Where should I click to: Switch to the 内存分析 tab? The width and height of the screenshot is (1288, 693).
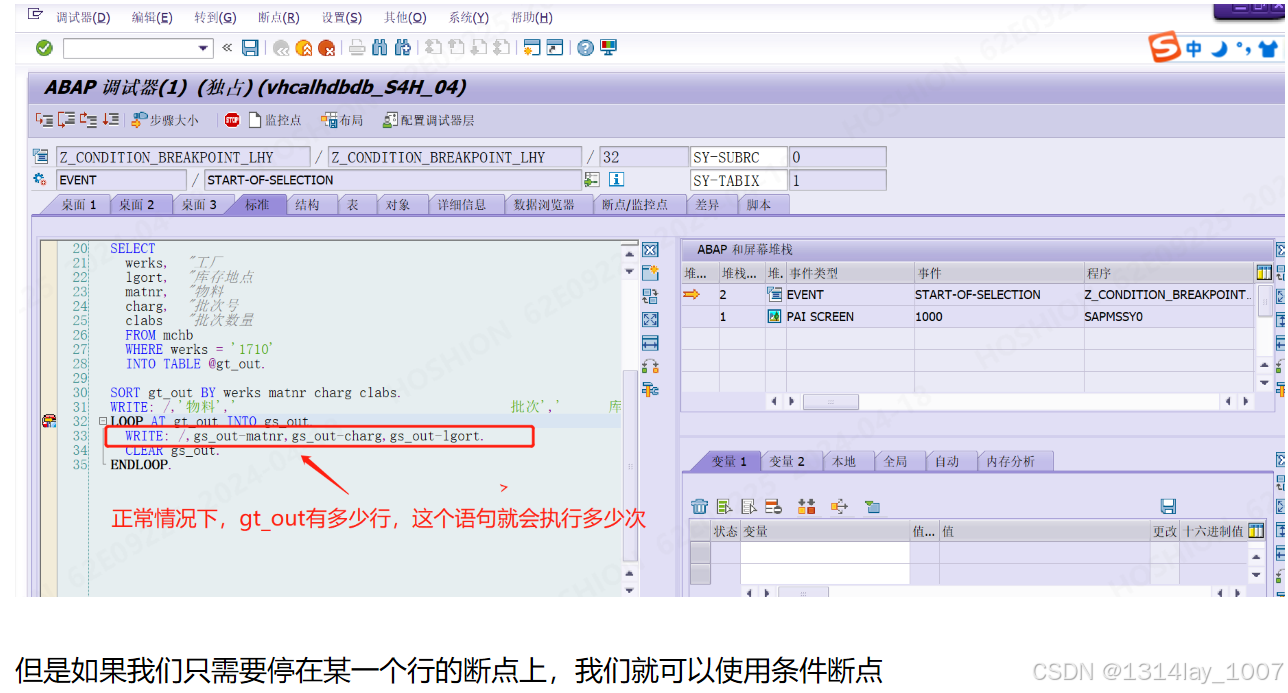tap(1011, 461)
